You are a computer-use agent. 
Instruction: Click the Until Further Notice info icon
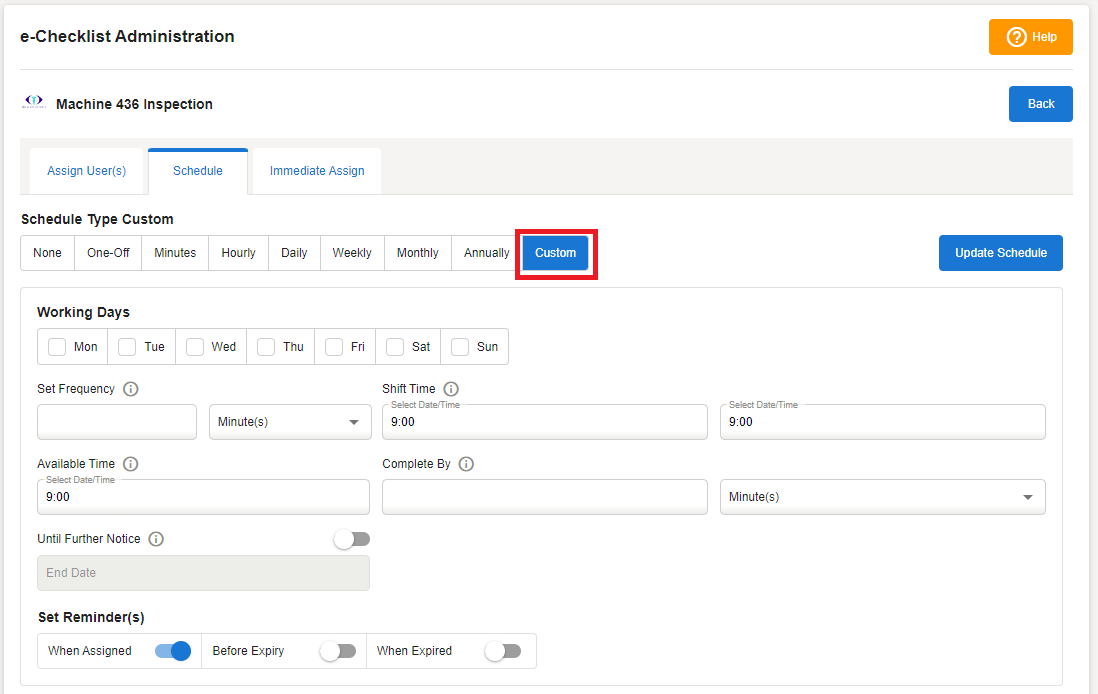(156, 539)
